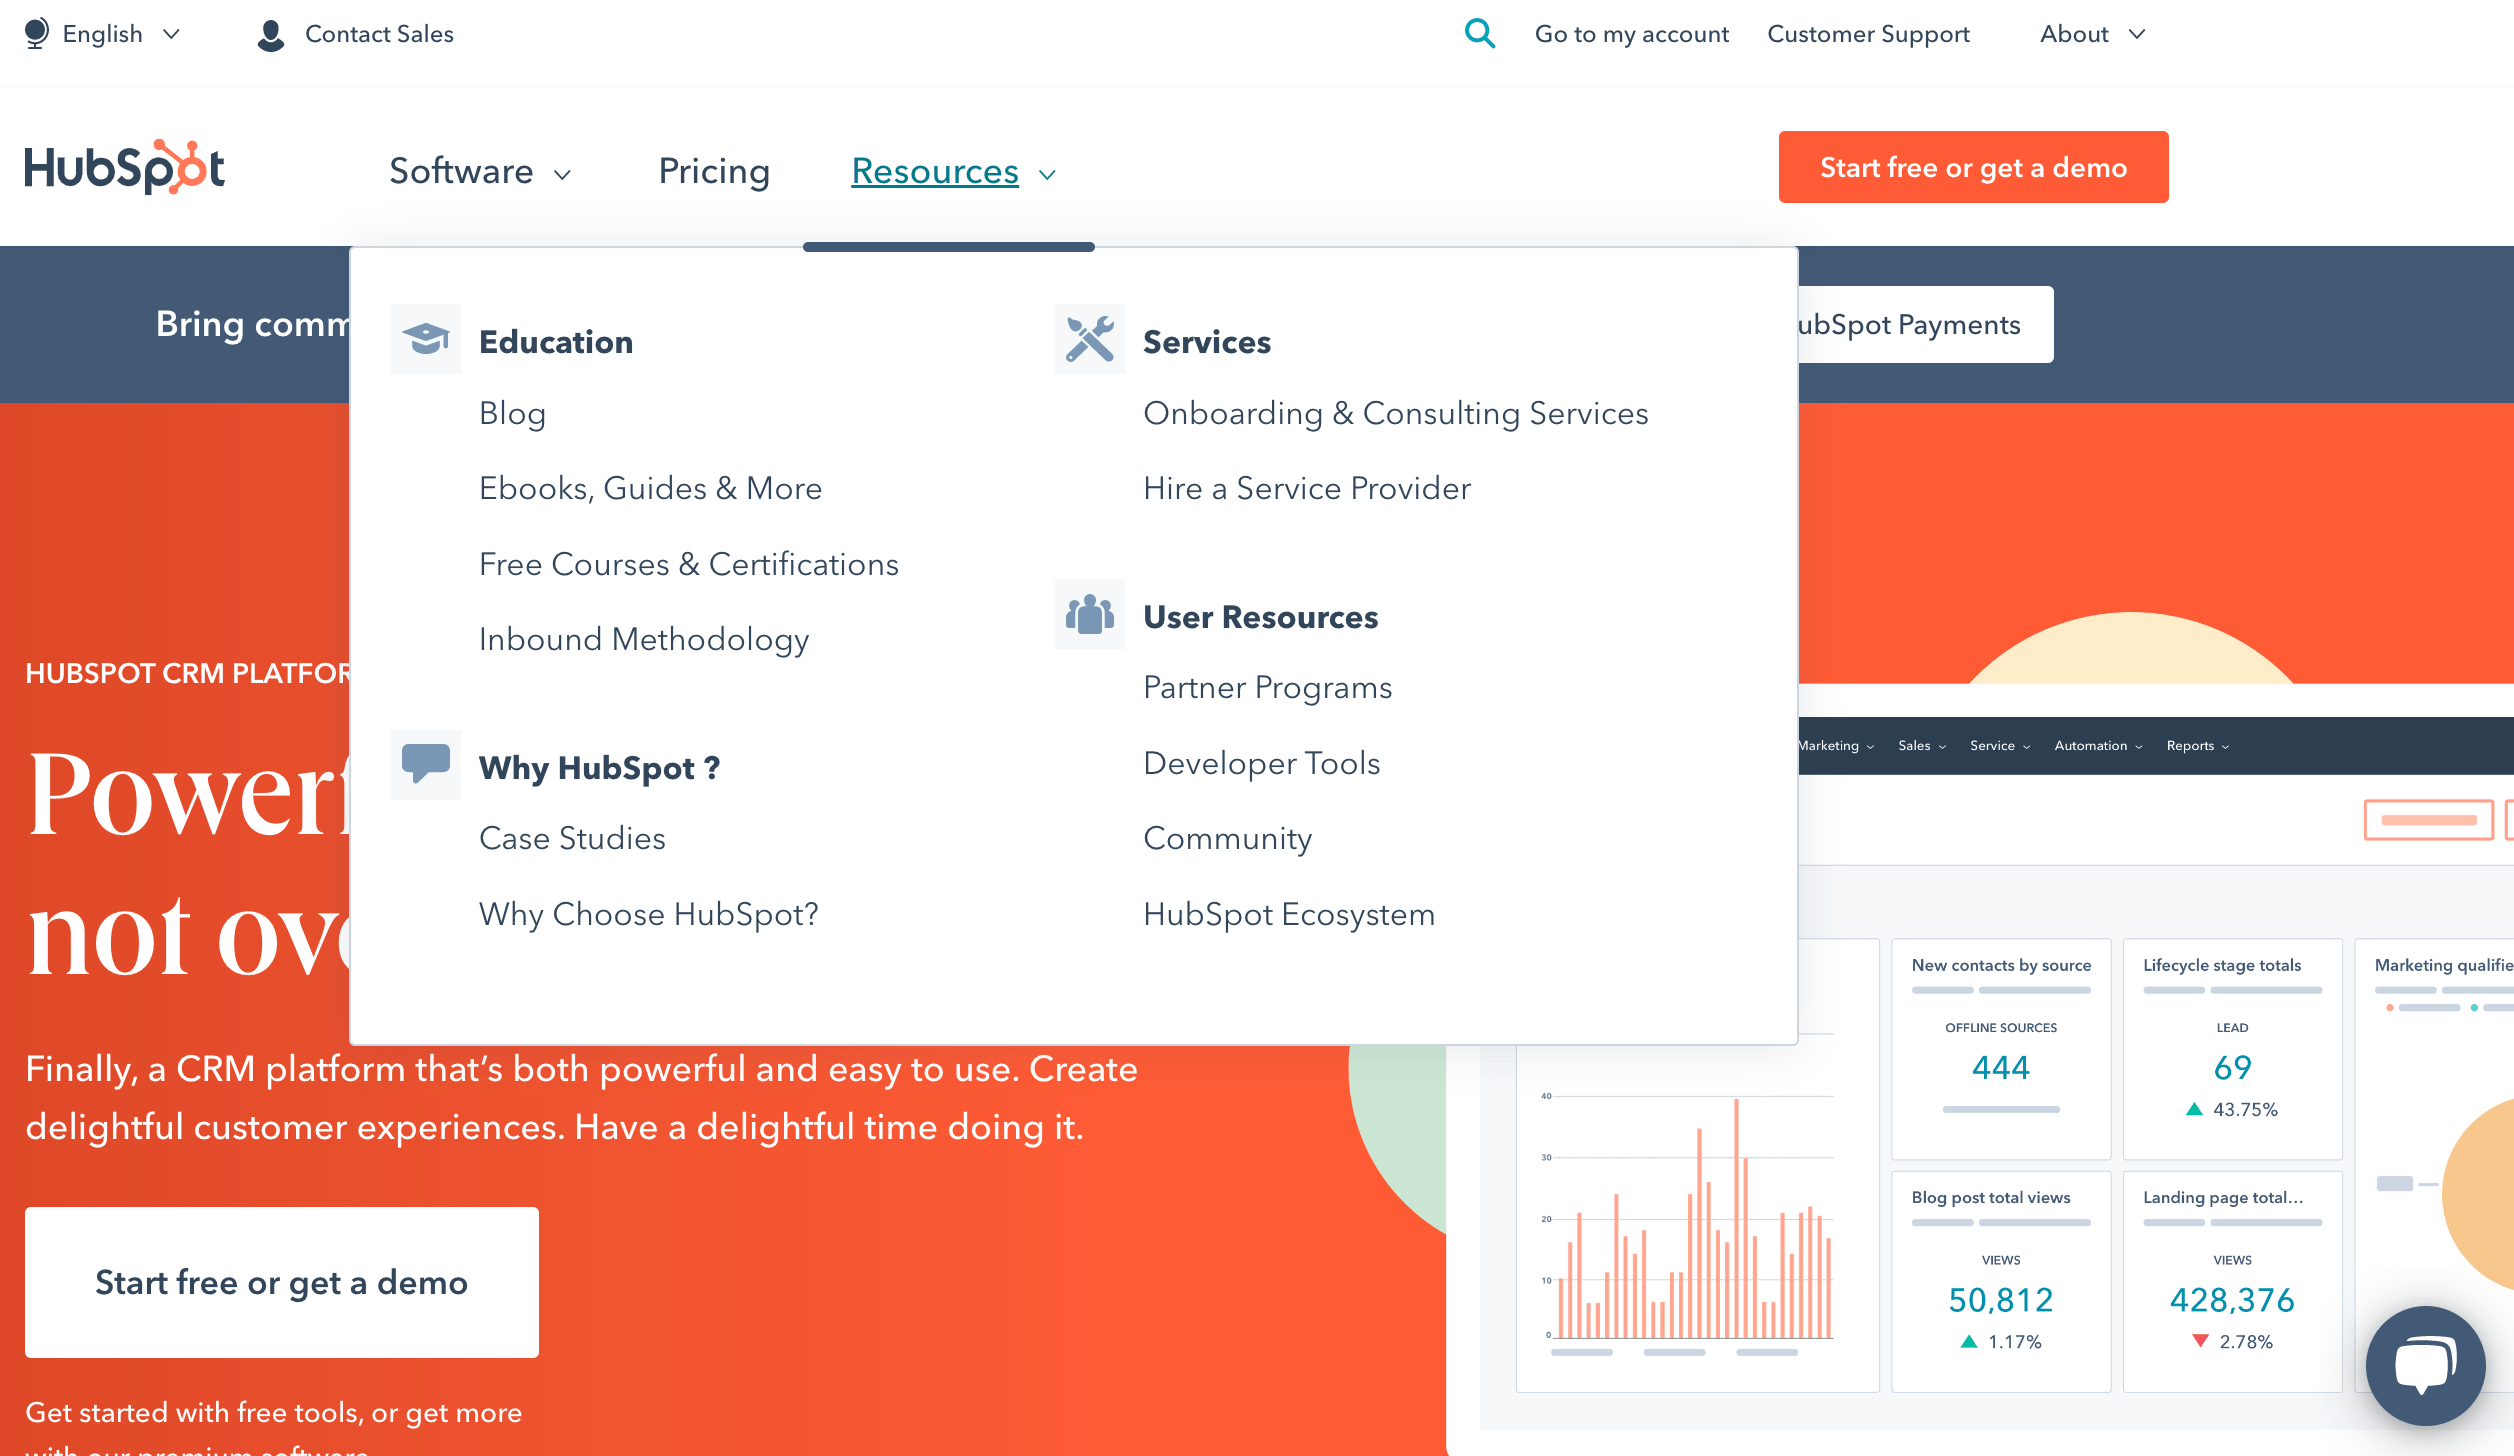
Task: Open Marketing dropdown in dashboard preview
Action: pos(1836,746)
